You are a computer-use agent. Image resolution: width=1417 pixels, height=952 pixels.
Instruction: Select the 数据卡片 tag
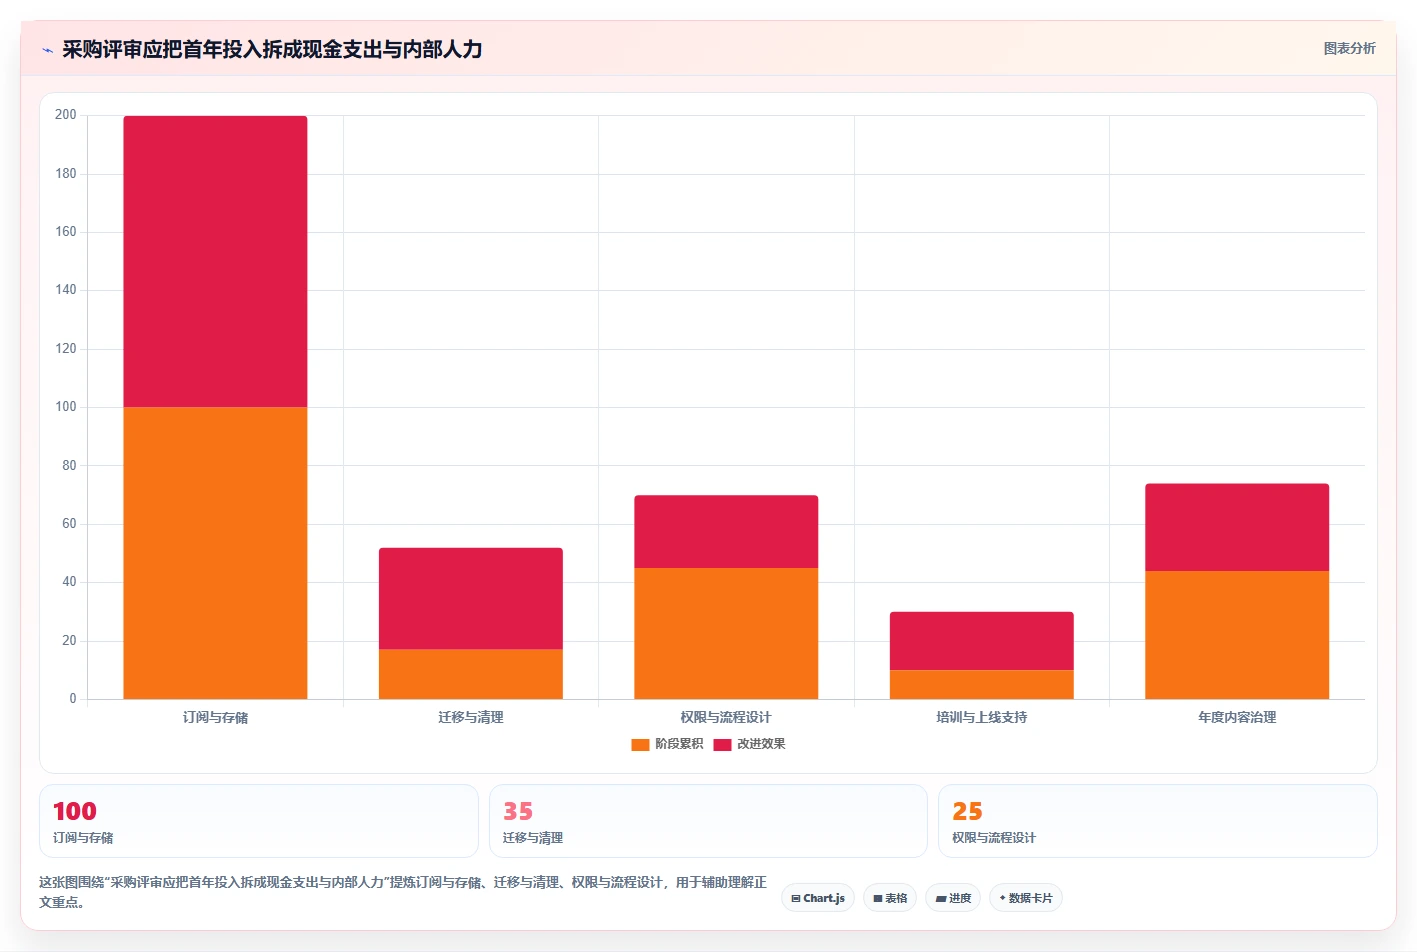tap(1026, 898)
